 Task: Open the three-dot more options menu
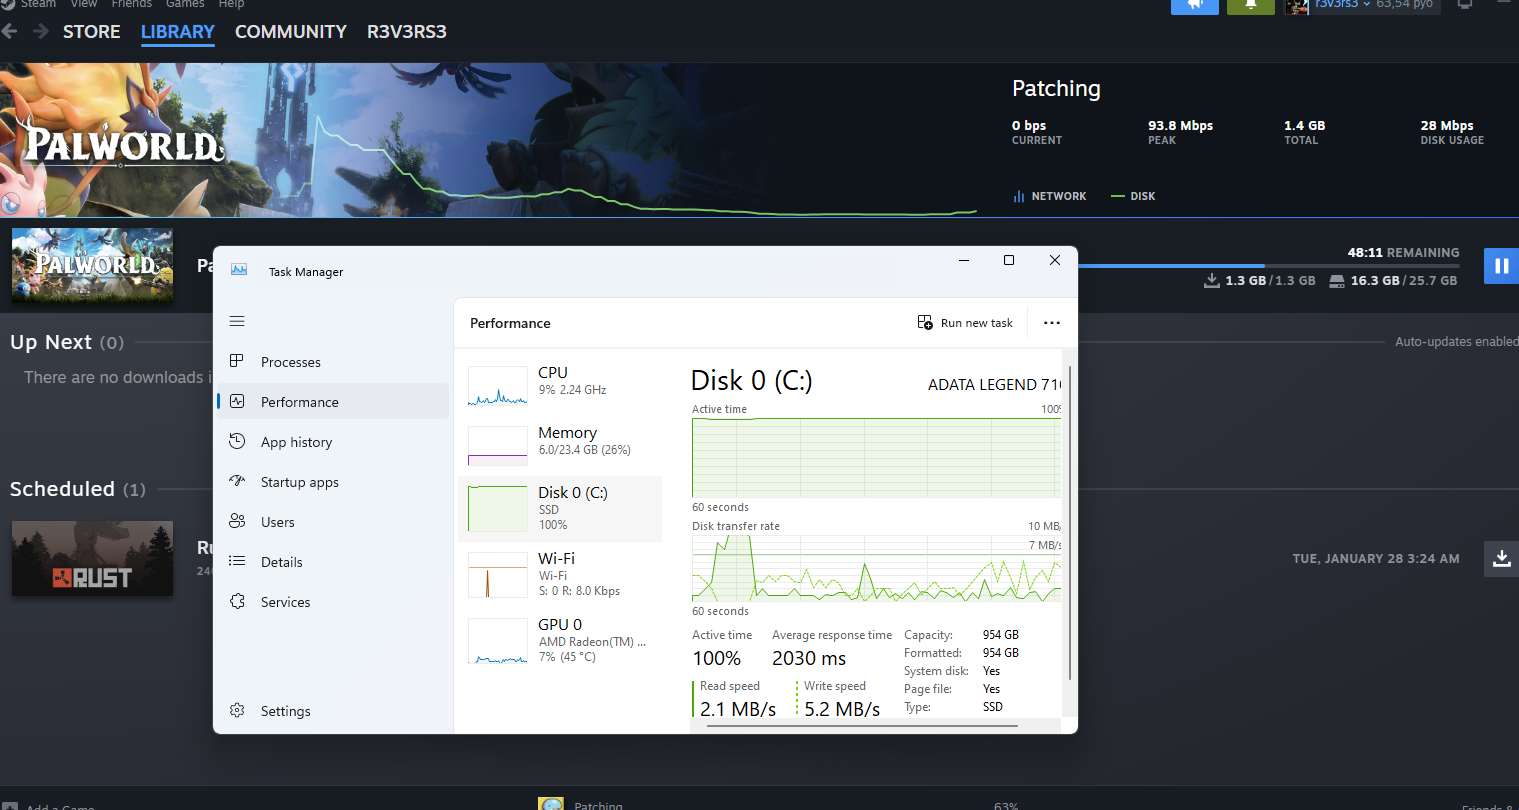click(1051, 323)
